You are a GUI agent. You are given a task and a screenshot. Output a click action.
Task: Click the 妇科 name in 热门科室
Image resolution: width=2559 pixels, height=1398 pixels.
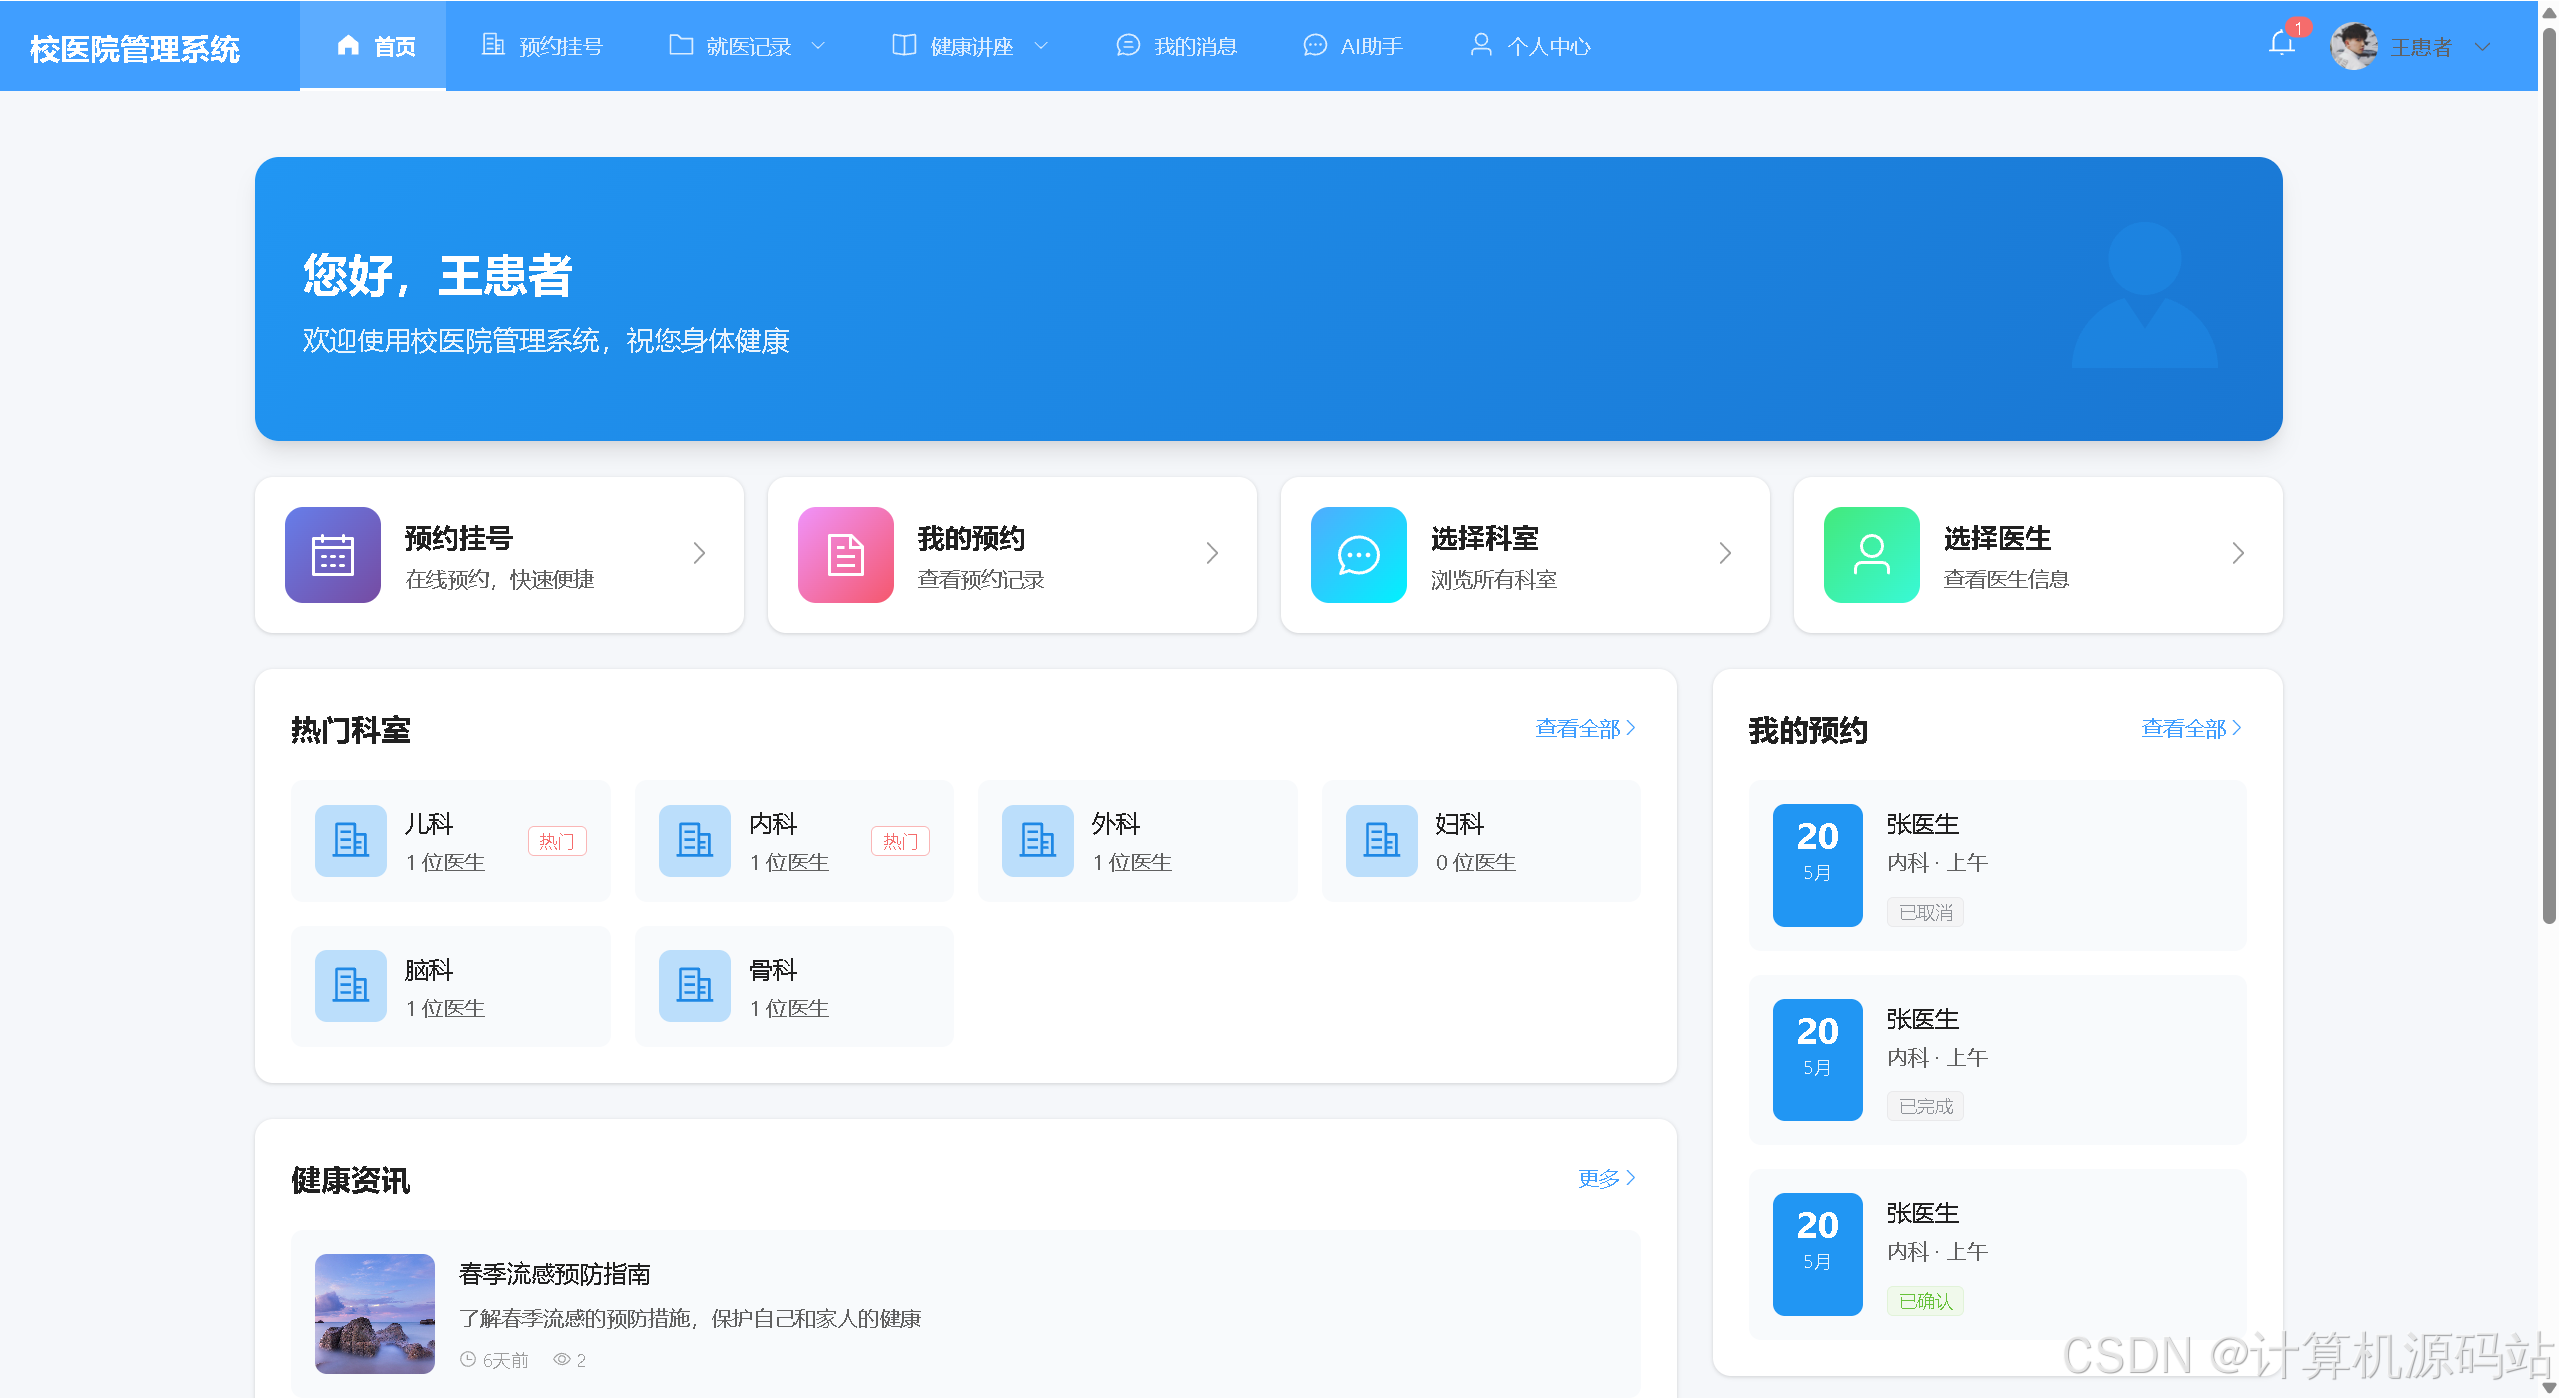[x=1460, y=824]
